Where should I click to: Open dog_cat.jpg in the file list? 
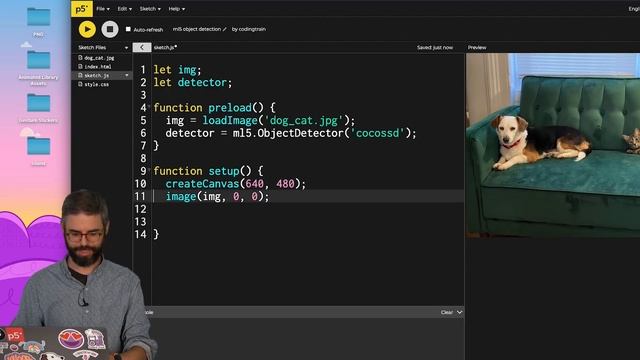click(99, 58)
